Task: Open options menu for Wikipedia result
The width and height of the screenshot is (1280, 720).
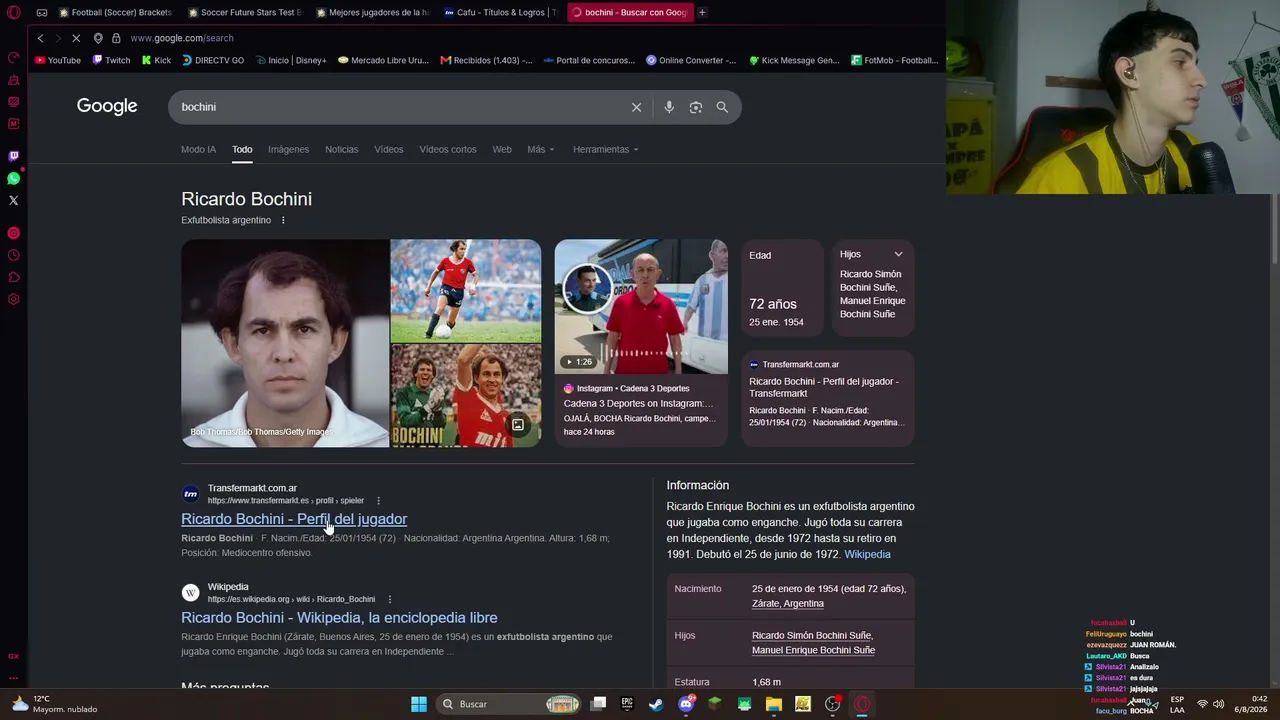Action: click(x=389, y=599)
